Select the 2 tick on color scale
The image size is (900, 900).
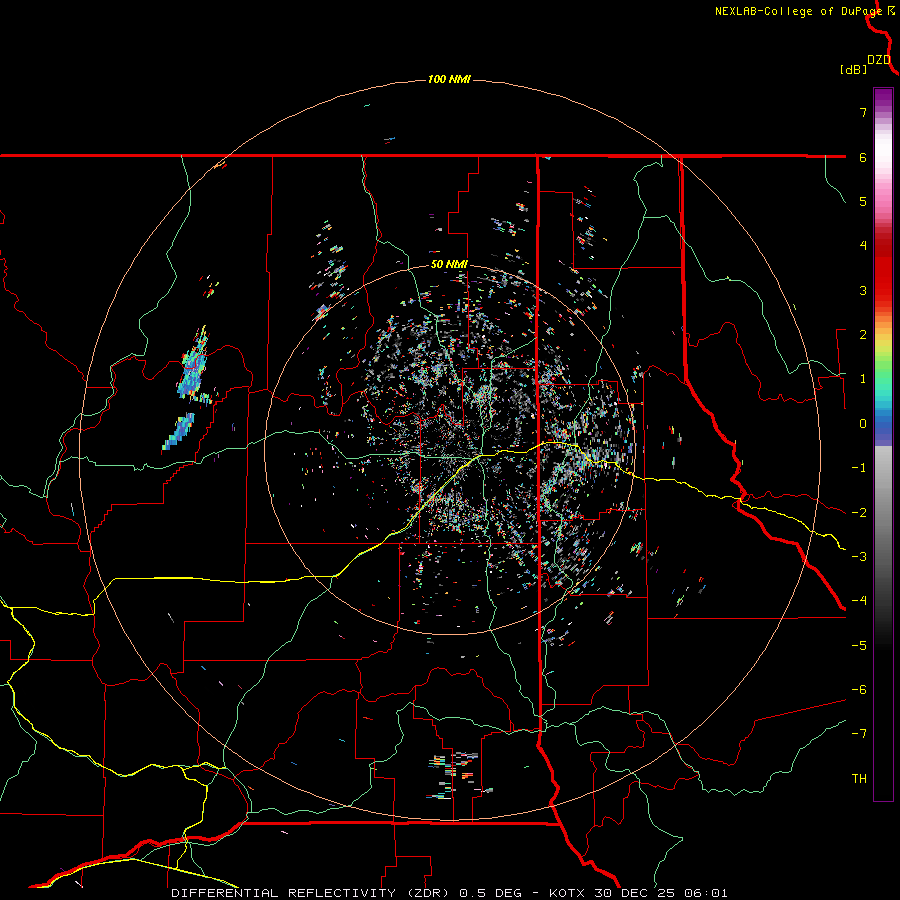click(x=863, y=335)
